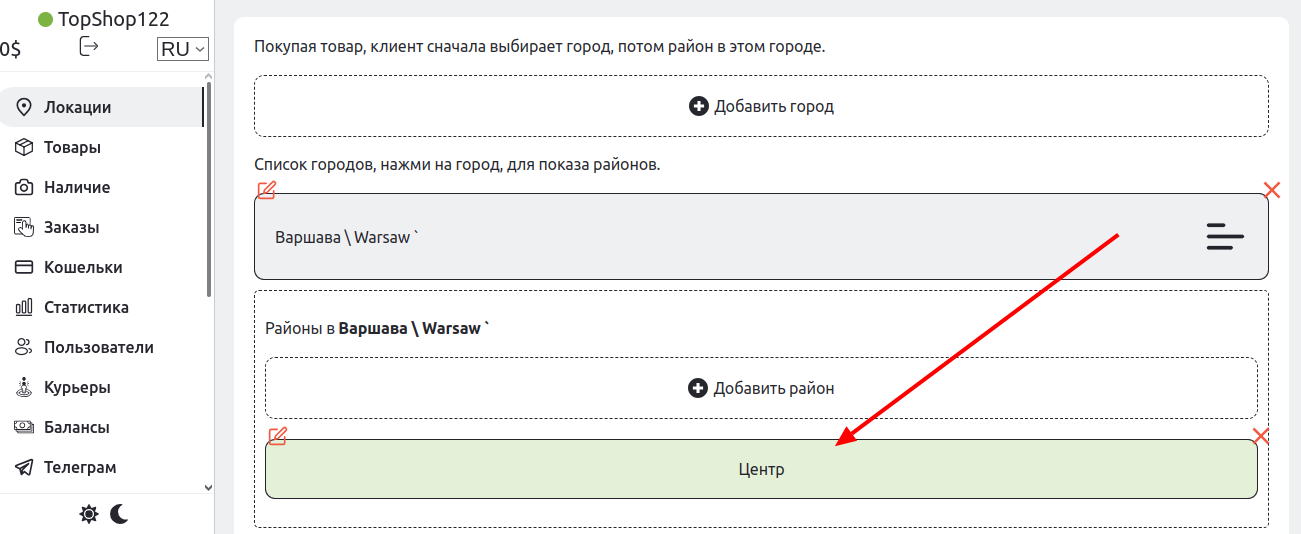Image resolution: width=1301 pixels, height=534 pixels.
Task: Click the Пользователи people icon
Action: coord(24,347)
